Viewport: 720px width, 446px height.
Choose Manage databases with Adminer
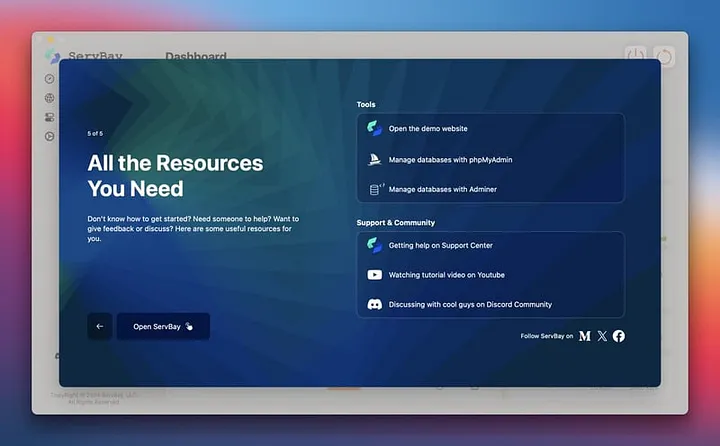pos(442,189)
